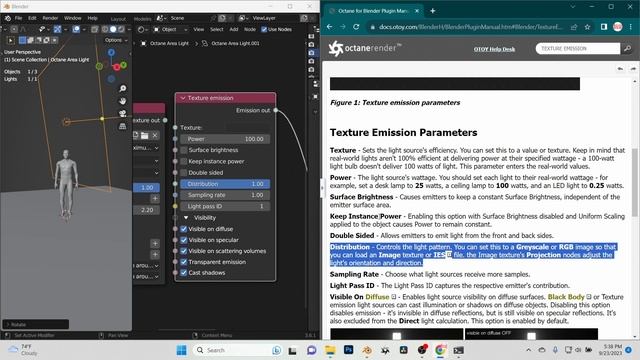This screenshot has width=640, height=360.
Task: Click the Z axis of the viewport gizmo
Action: pyautogui.click(x=111, y=52)
